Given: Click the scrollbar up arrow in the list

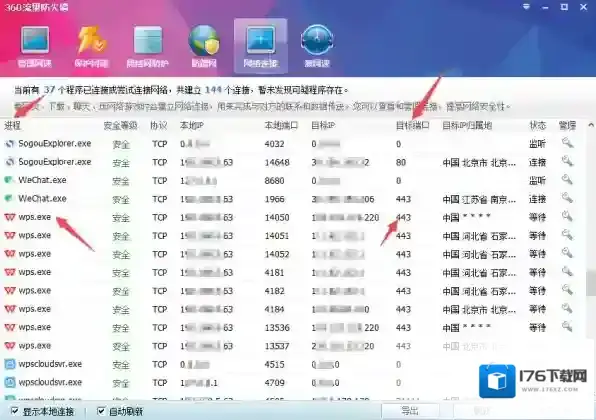Looking at the screenshot, I should point(591,125).
